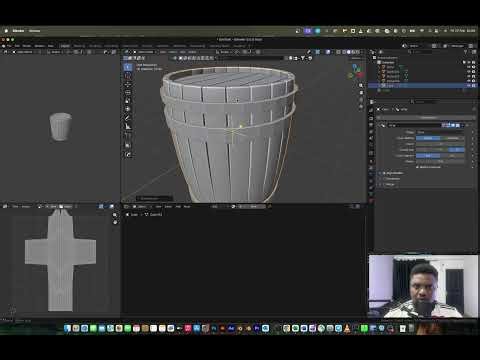Select the Annotate tool in viewport toolbar

coord(128,118)
